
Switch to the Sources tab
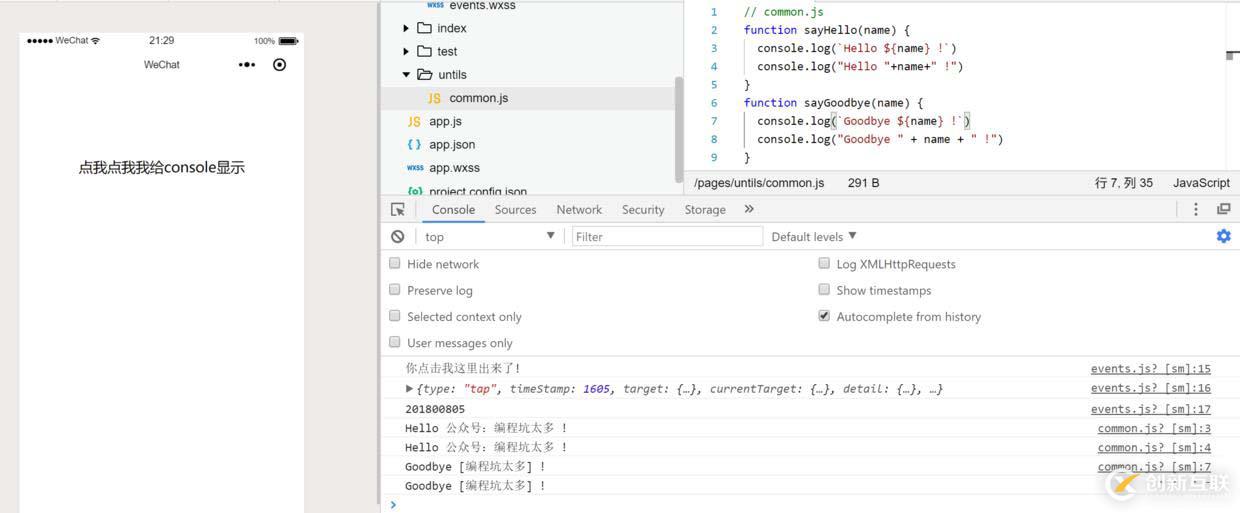tap(516, 210)
